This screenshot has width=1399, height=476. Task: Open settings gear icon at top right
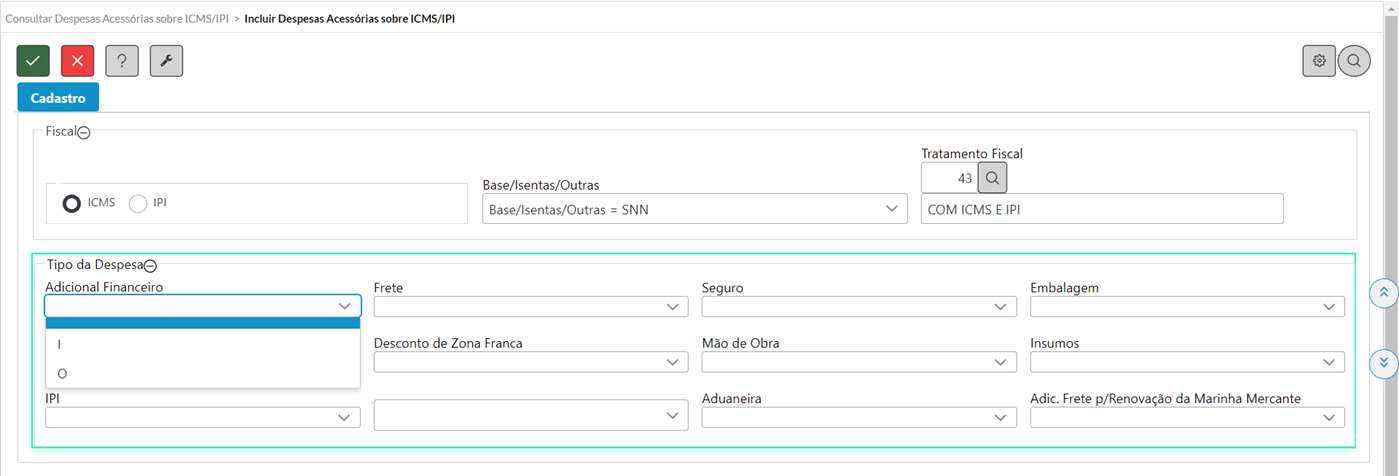(1319, 61)
